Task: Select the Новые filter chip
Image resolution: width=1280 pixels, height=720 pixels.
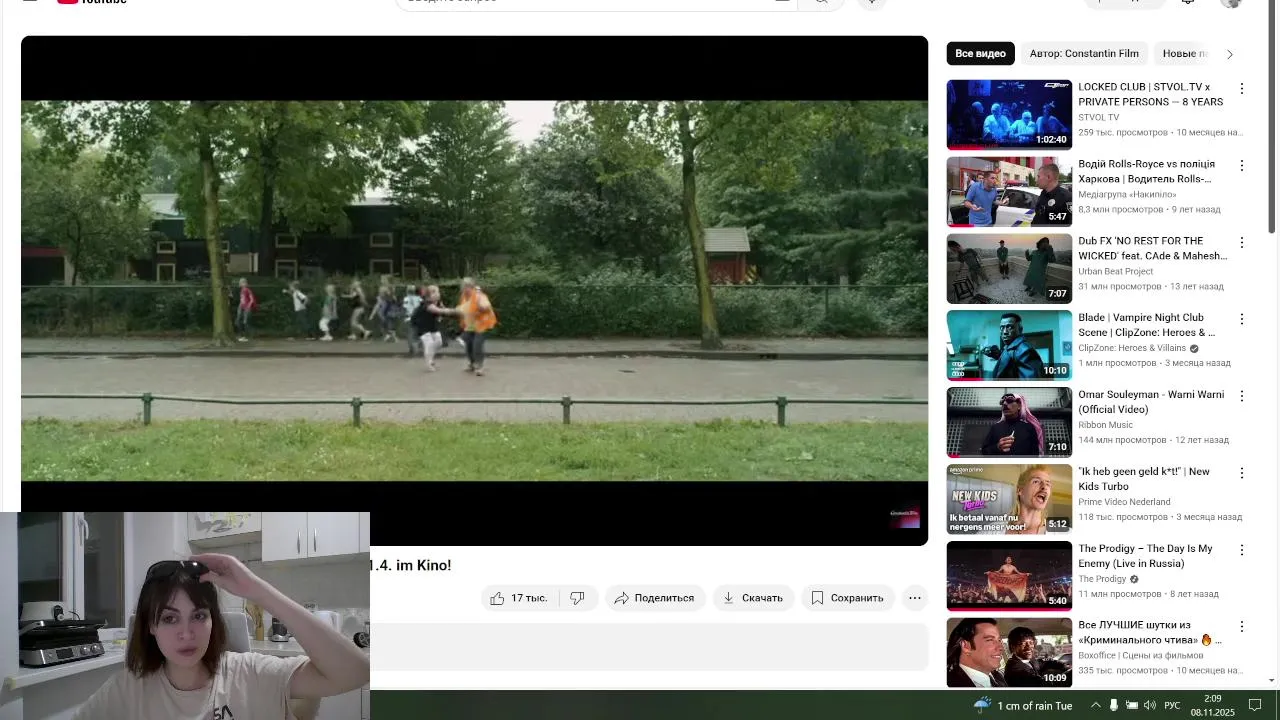Action: [1183, 54]
